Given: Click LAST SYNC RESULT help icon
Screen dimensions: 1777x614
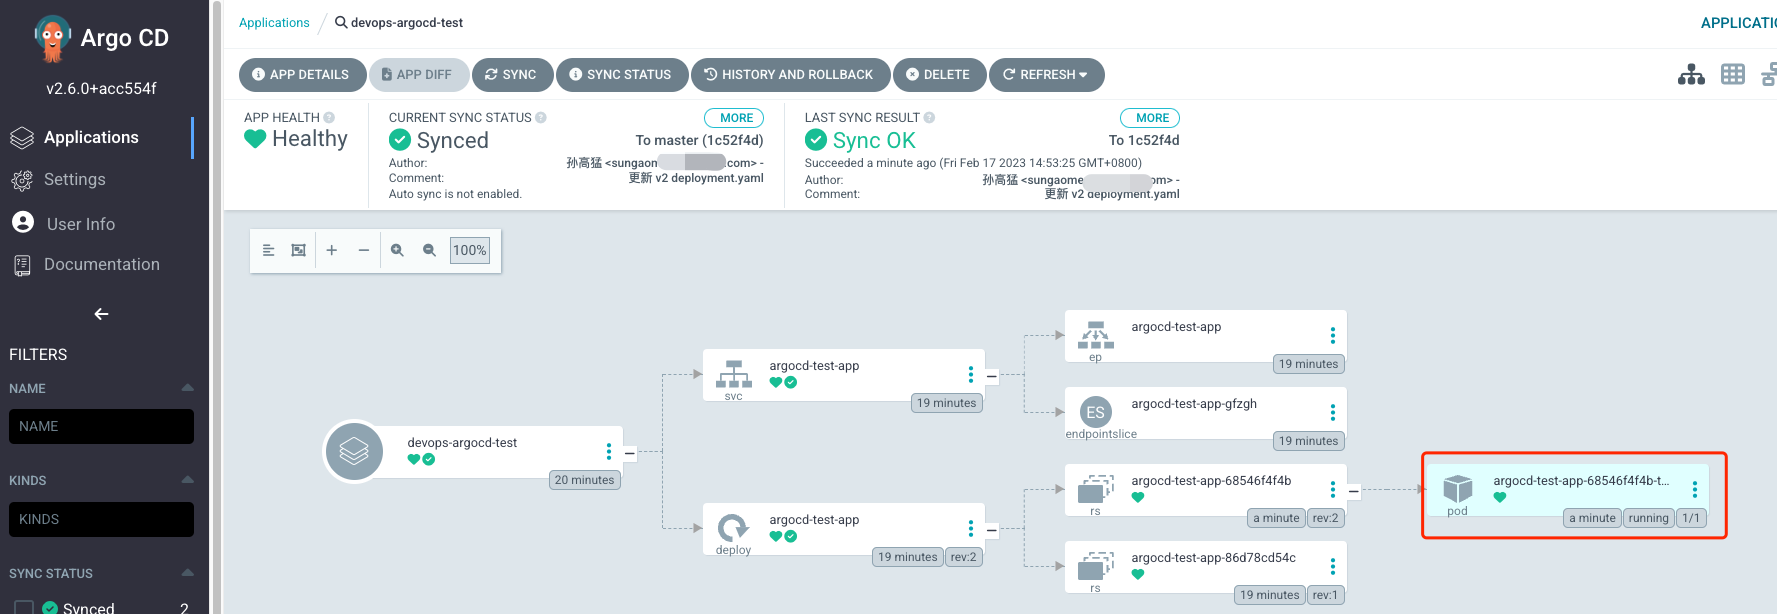Looking at the screenshot, I should tap(929, 118).
